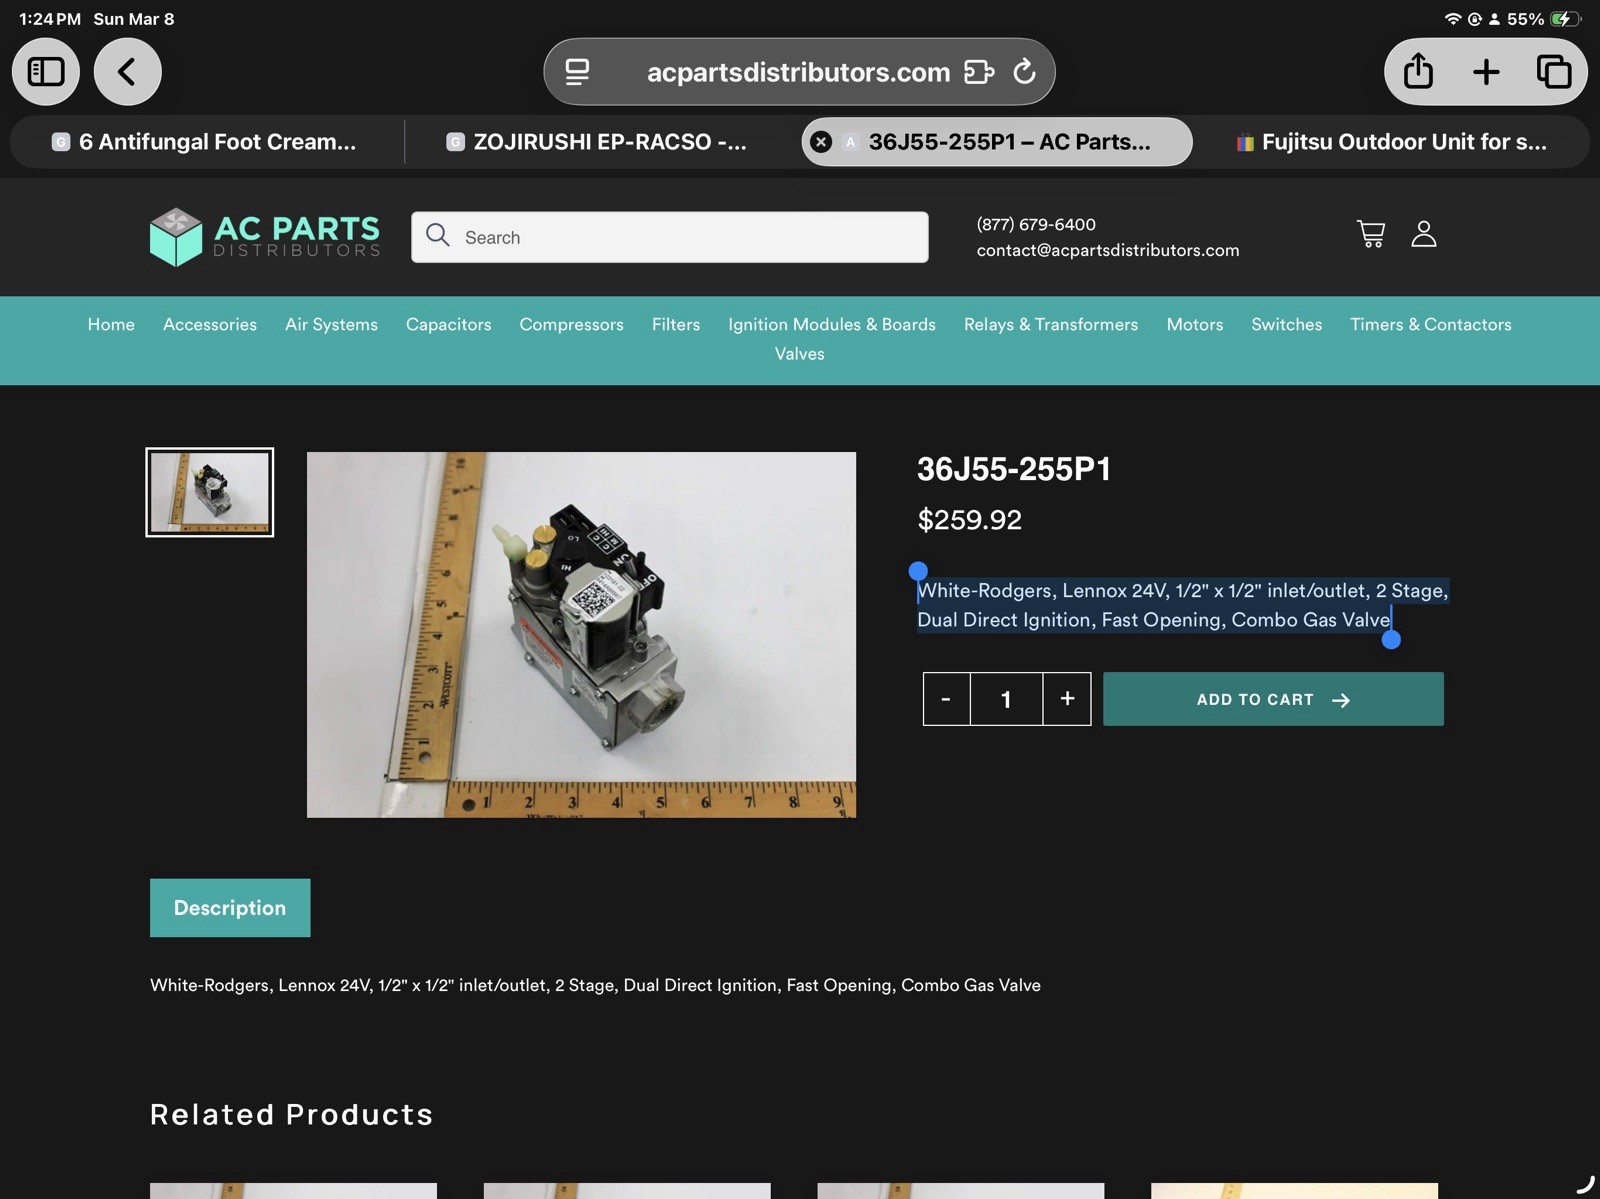Click the description paragraph below Description tab

coord(595,985)
